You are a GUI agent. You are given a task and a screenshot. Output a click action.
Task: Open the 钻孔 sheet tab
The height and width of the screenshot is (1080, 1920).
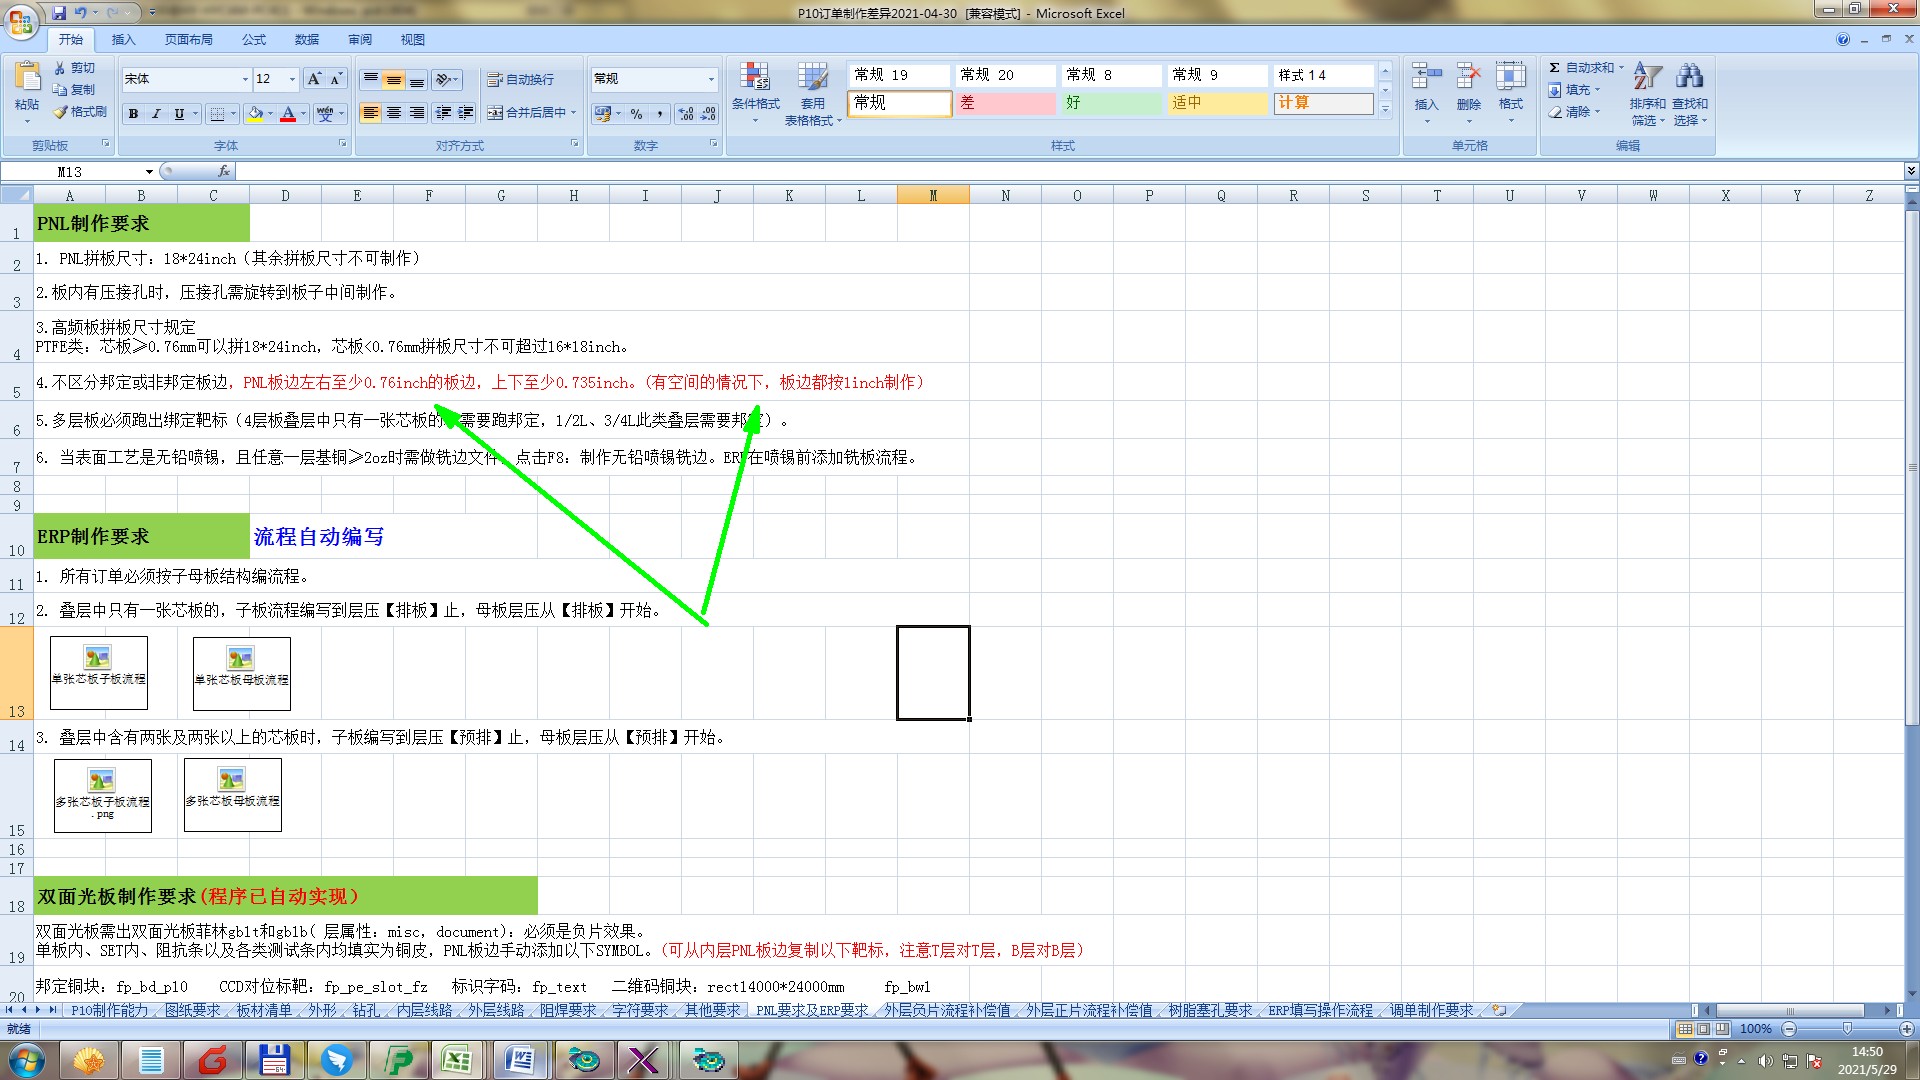[x=366, y=1011]
